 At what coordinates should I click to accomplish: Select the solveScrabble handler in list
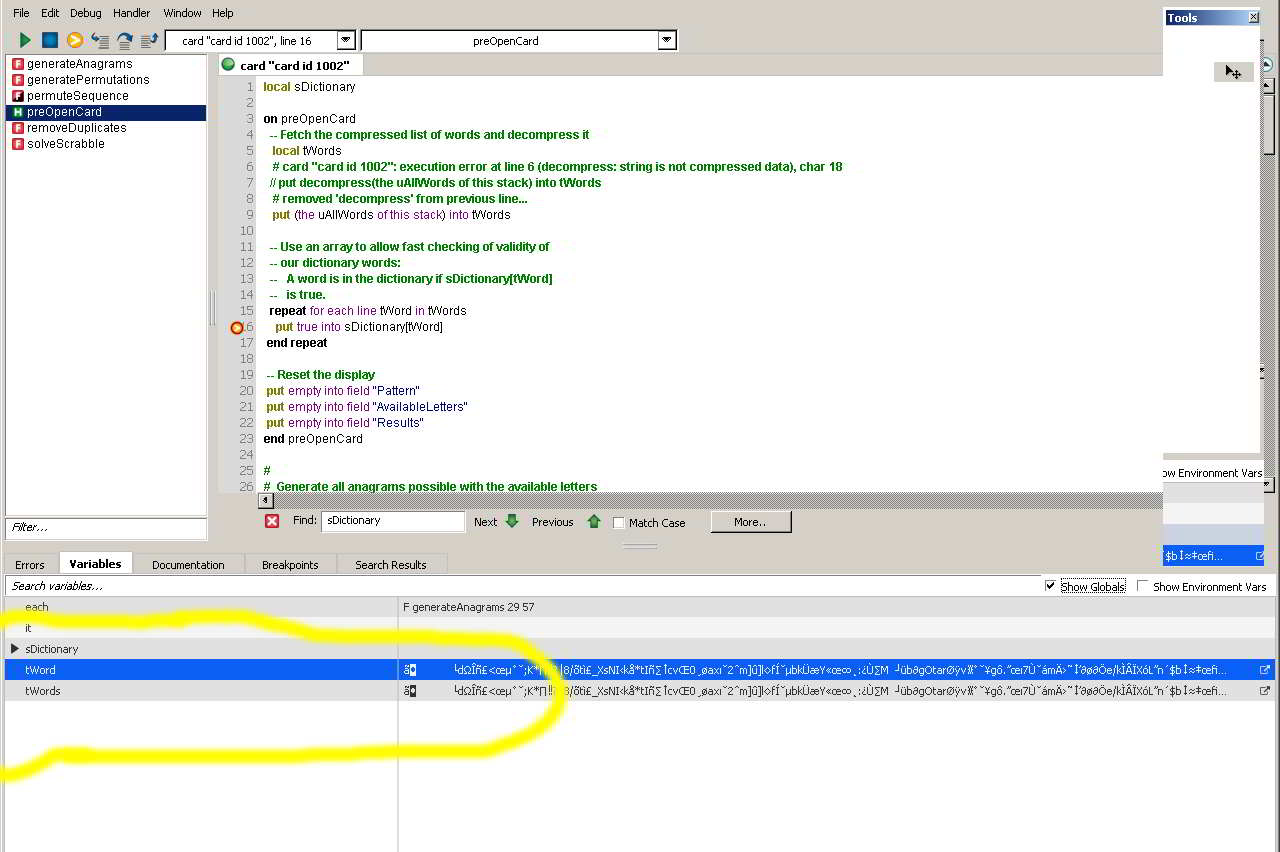65,144
